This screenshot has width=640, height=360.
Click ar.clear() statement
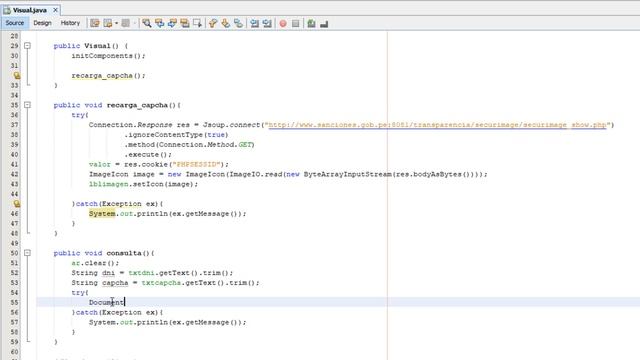(95, 263)
